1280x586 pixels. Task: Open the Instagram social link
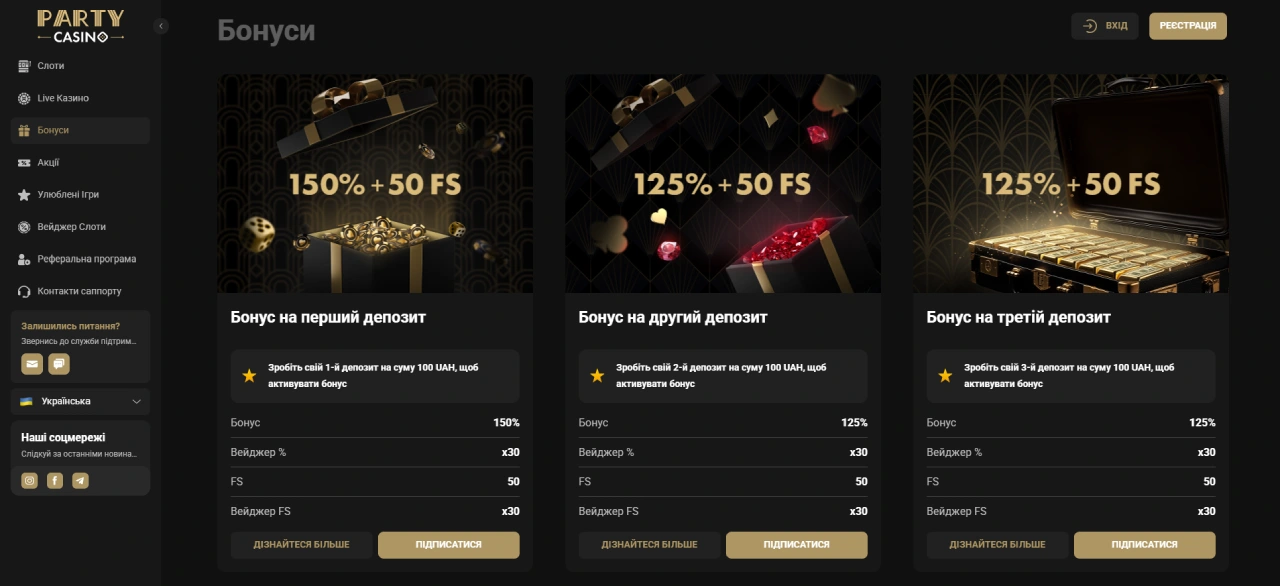coord(30,480)
